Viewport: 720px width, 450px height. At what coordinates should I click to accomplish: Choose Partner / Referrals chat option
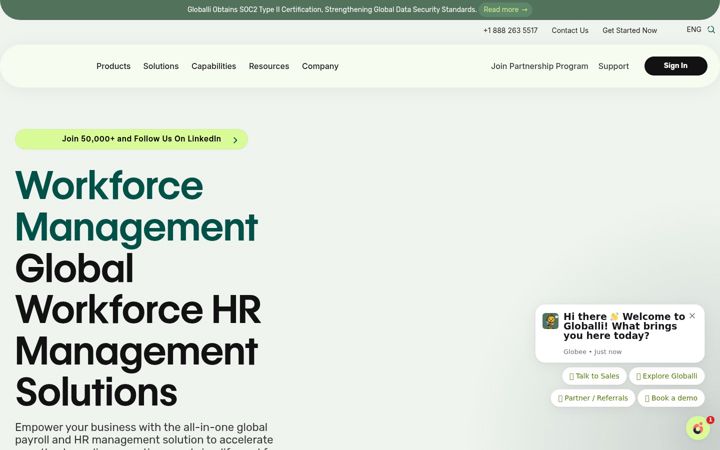point(593,398)
